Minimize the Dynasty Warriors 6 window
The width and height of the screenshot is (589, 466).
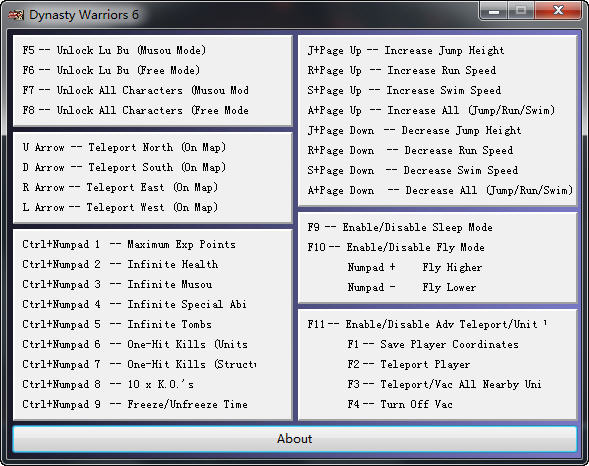pos(494,11)
